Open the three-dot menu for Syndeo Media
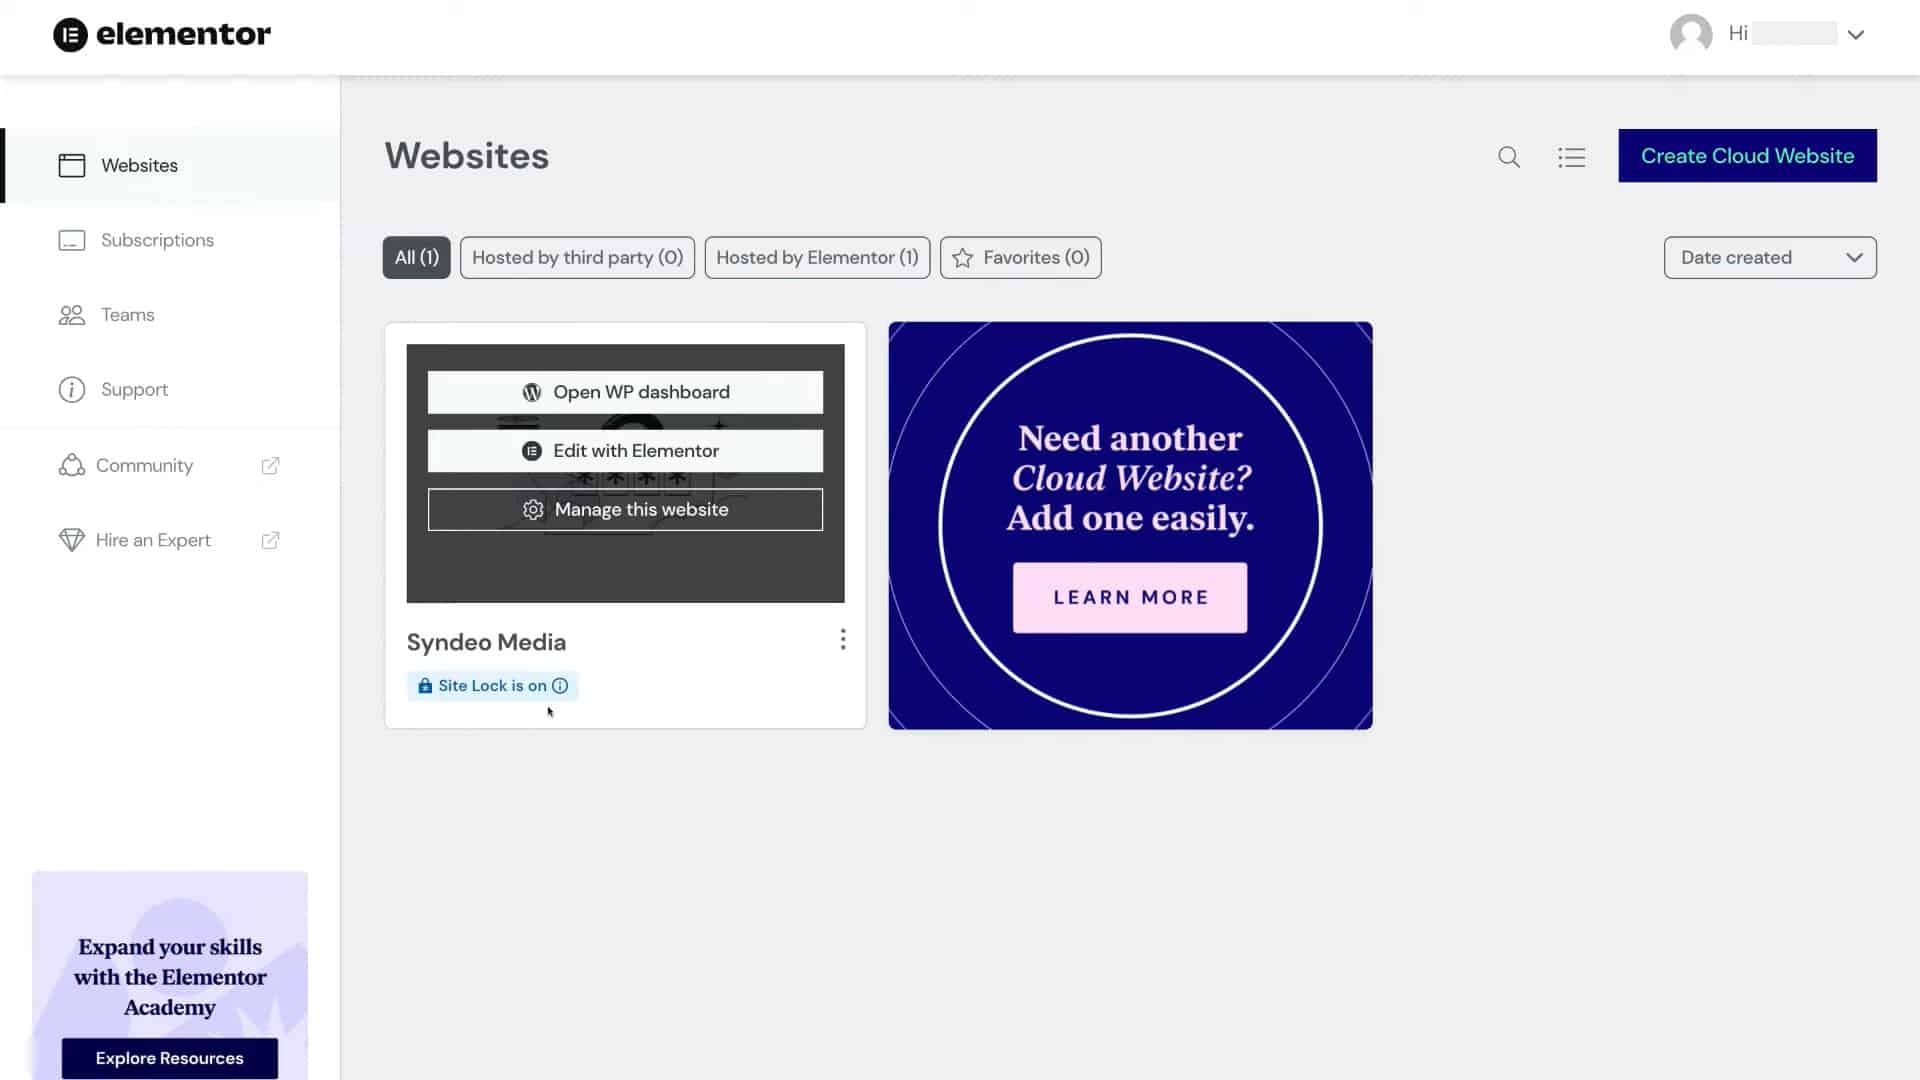 point(843,640)
